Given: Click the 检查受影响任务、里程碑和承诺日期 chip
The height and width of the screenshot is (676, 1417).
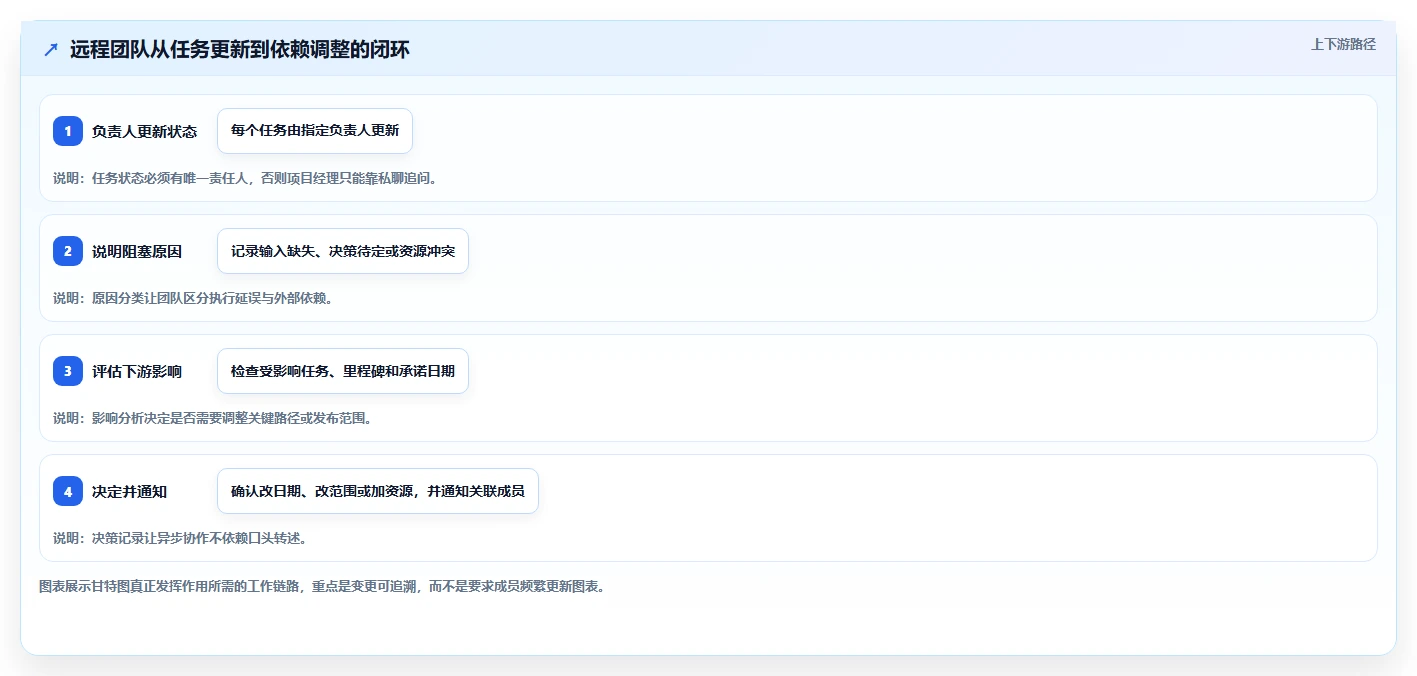Looking at the screenshot, I should coord(343,371).
